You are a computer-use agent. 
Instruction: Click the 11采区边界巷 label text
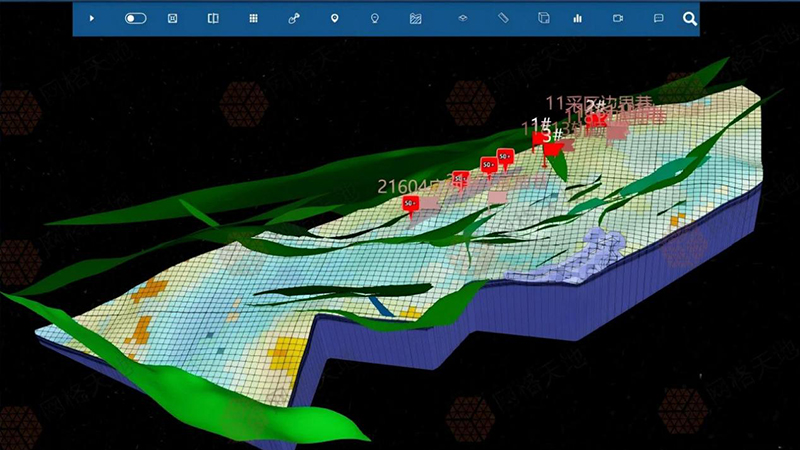599,104
